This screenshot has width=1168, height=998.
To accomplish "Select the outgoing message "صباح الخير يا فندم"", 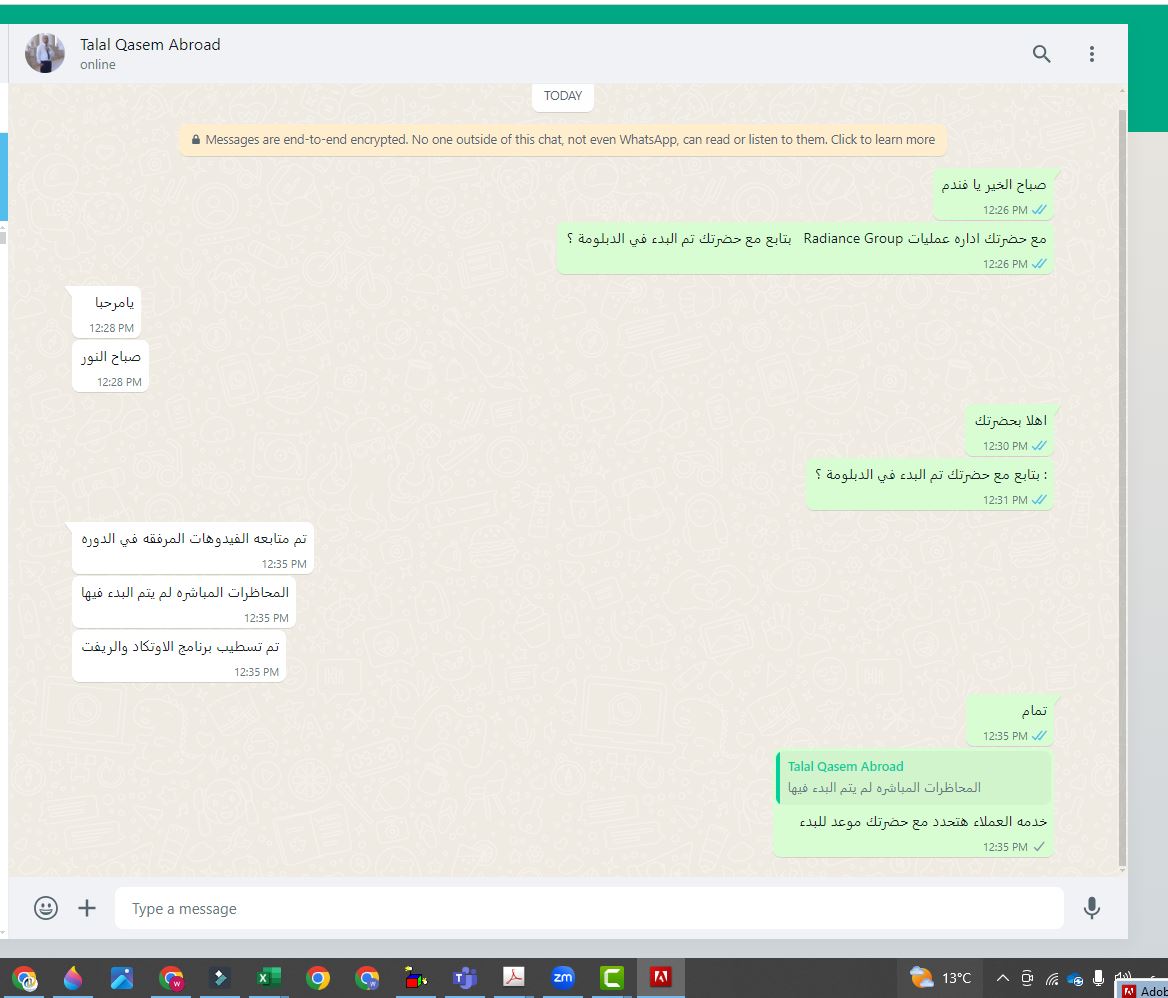I will click(x=993, y=194).
